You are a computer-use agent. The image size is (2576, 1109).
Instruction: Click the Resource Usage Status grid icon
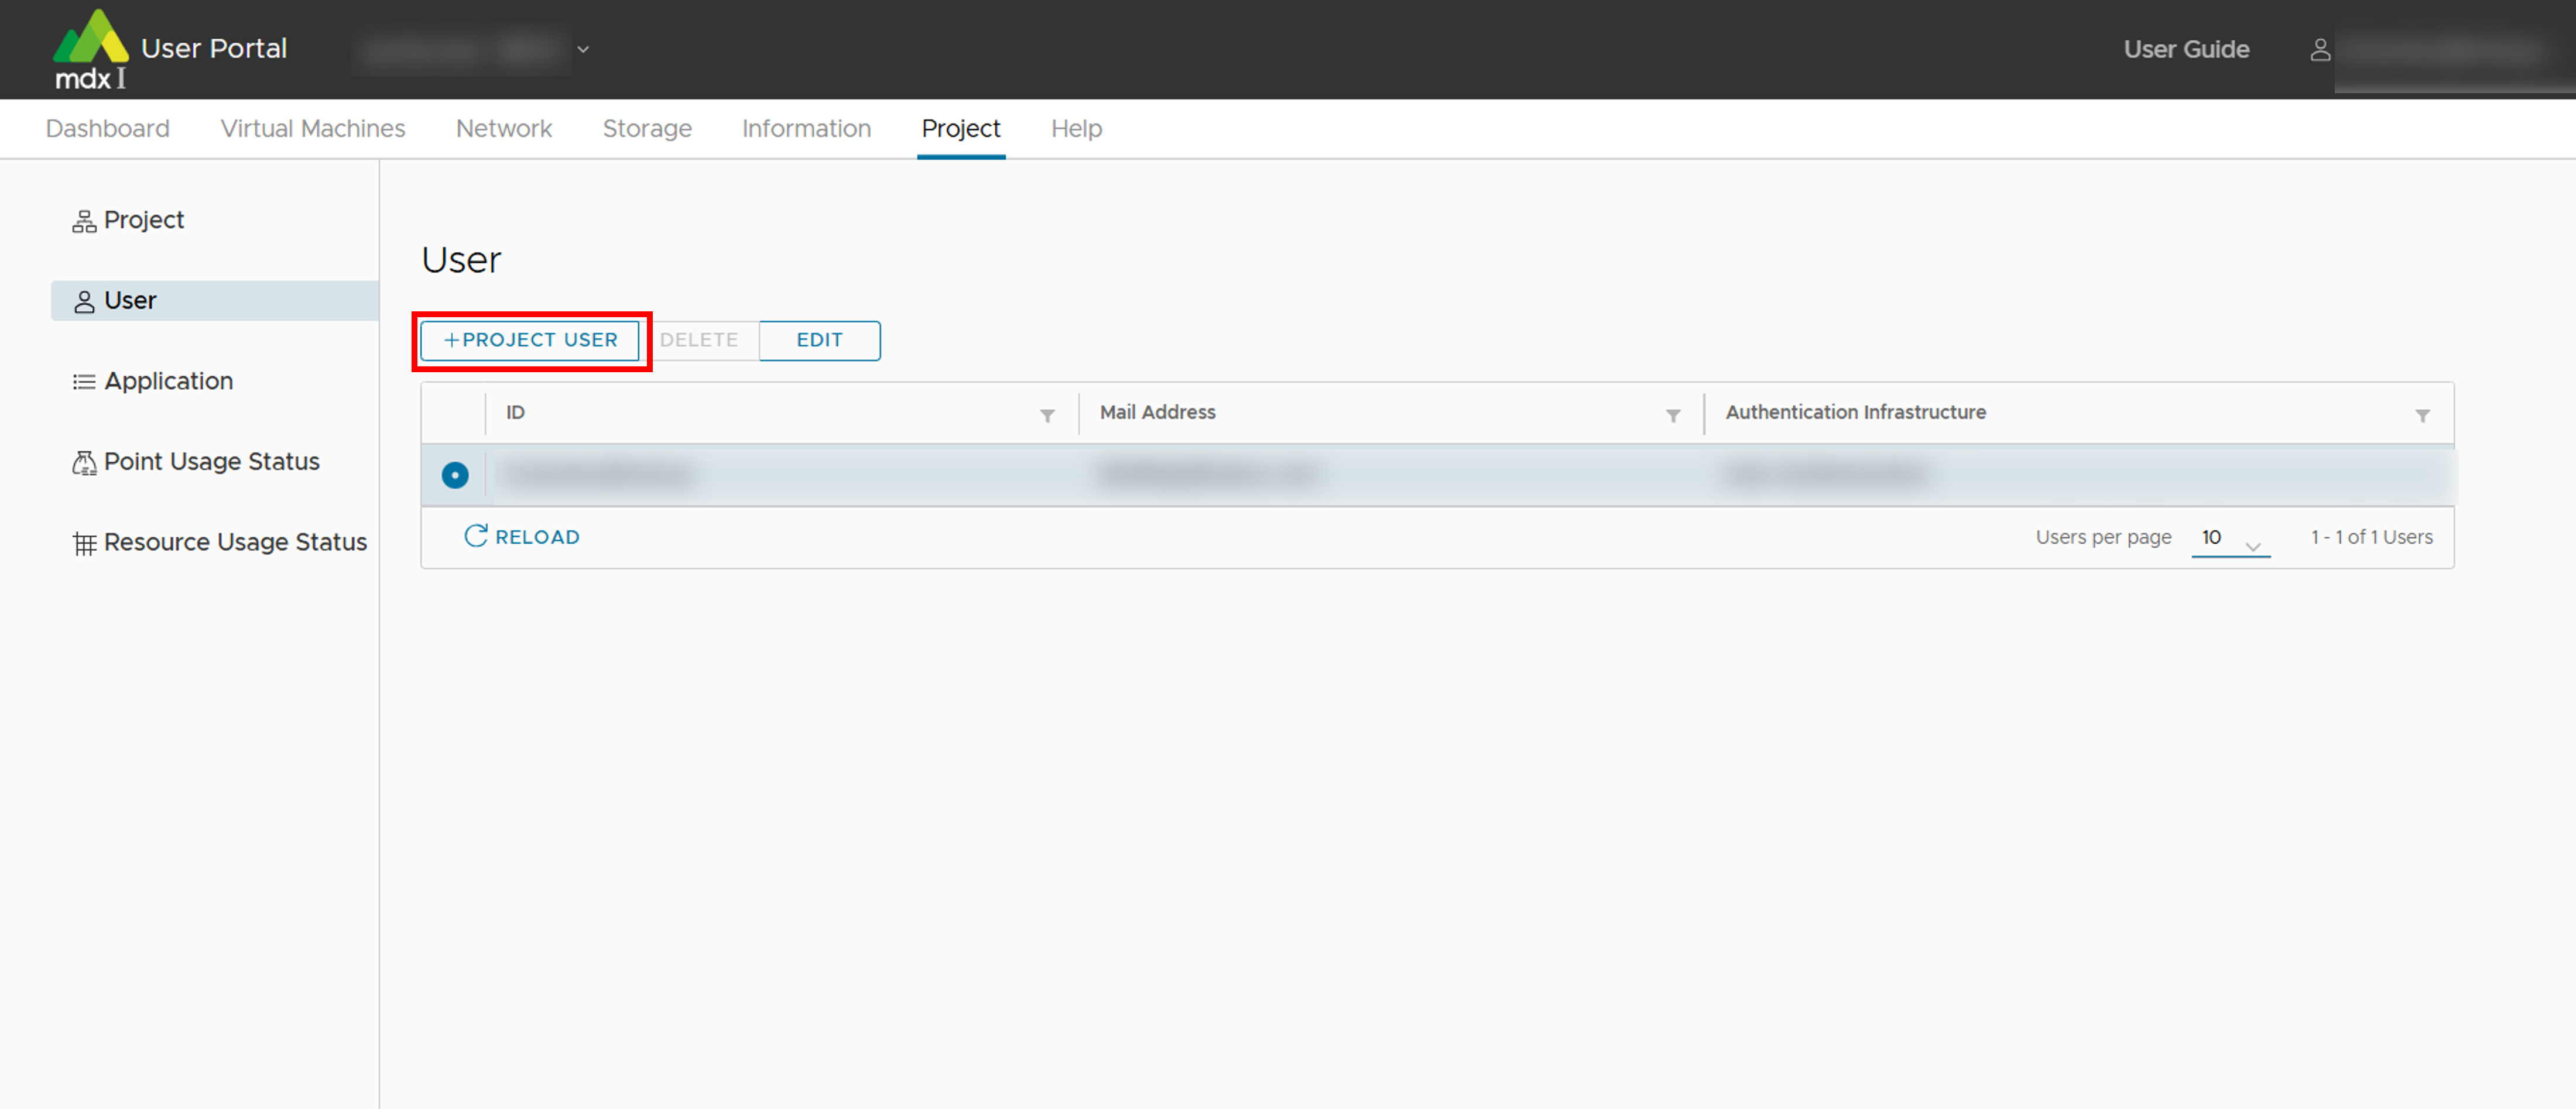click(x=84, y=543)
